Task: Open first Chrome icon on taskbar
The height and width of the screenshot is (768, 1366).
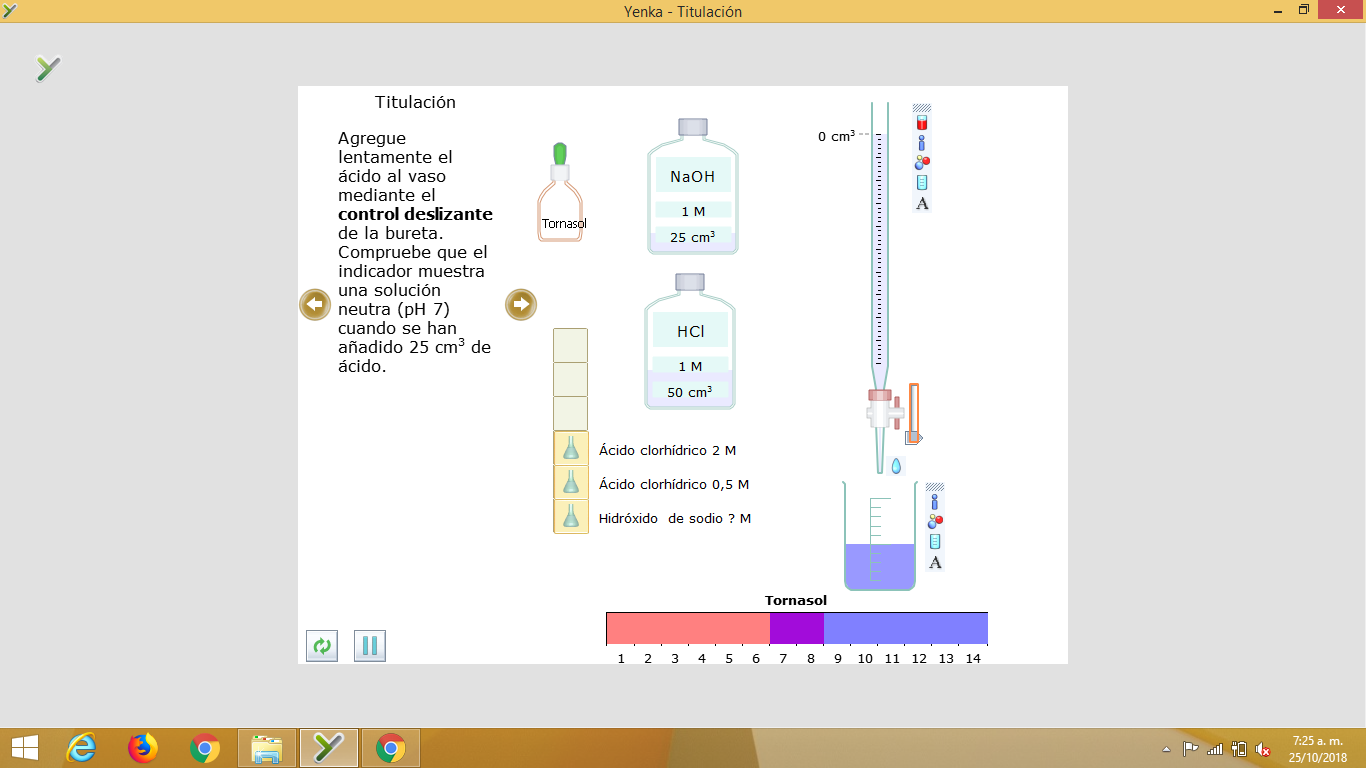Action: (x=205, y=748)
